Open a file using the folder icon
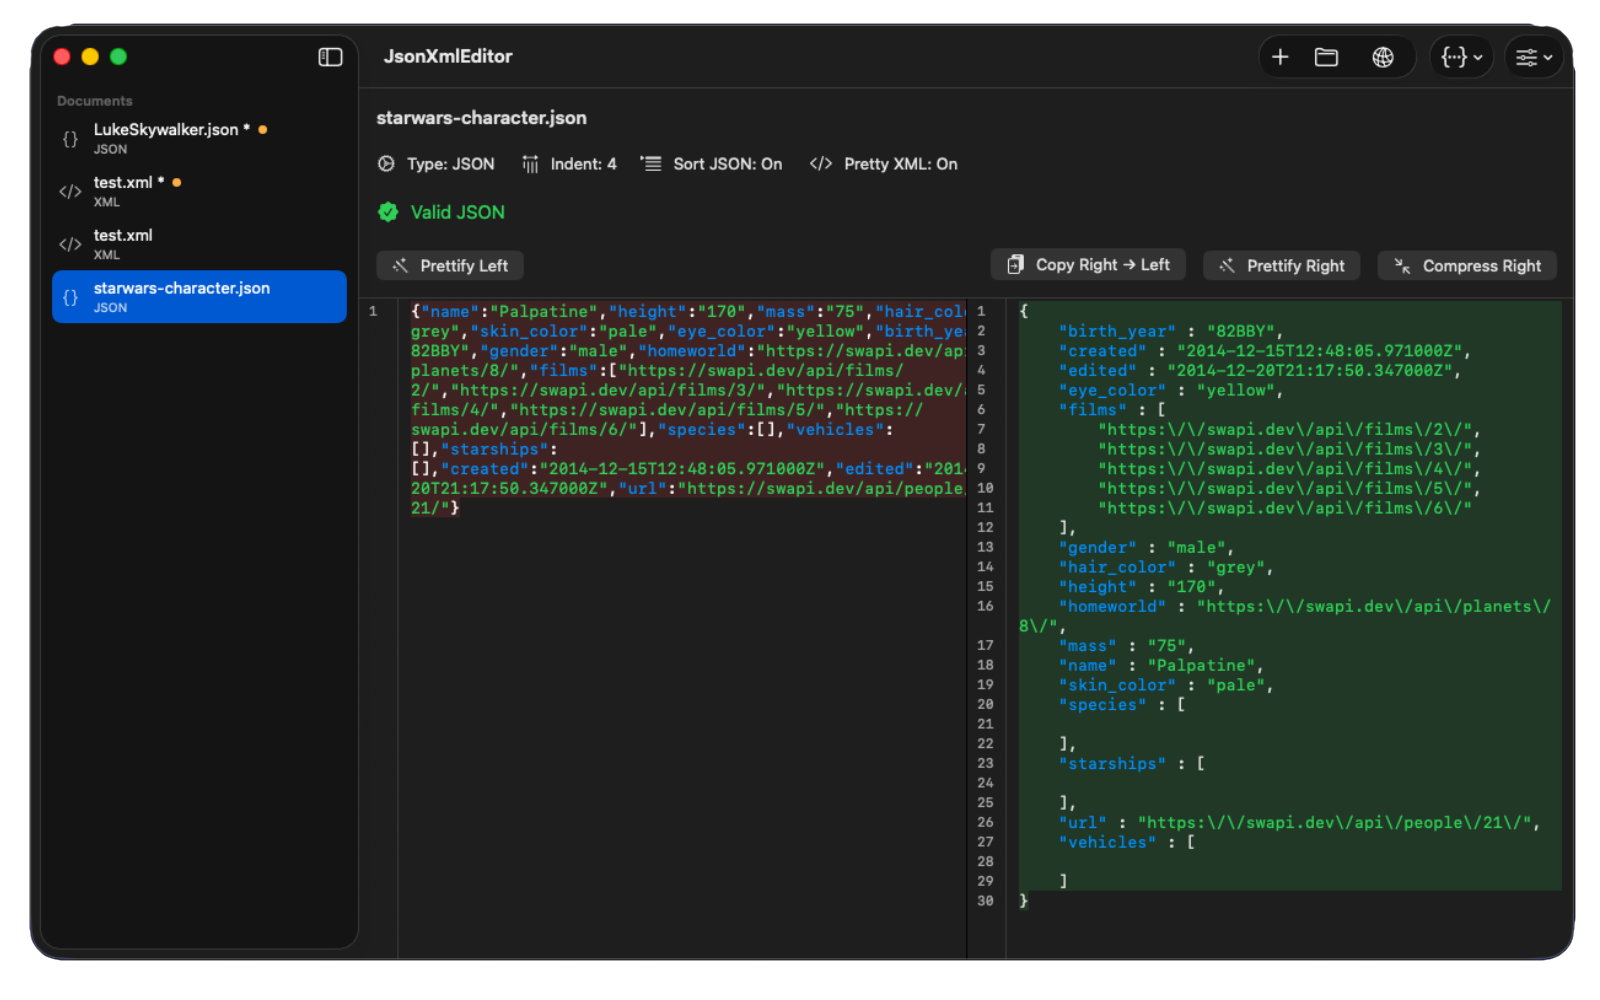This screenshot has width=1600, height=1000. coord(1327,57)
